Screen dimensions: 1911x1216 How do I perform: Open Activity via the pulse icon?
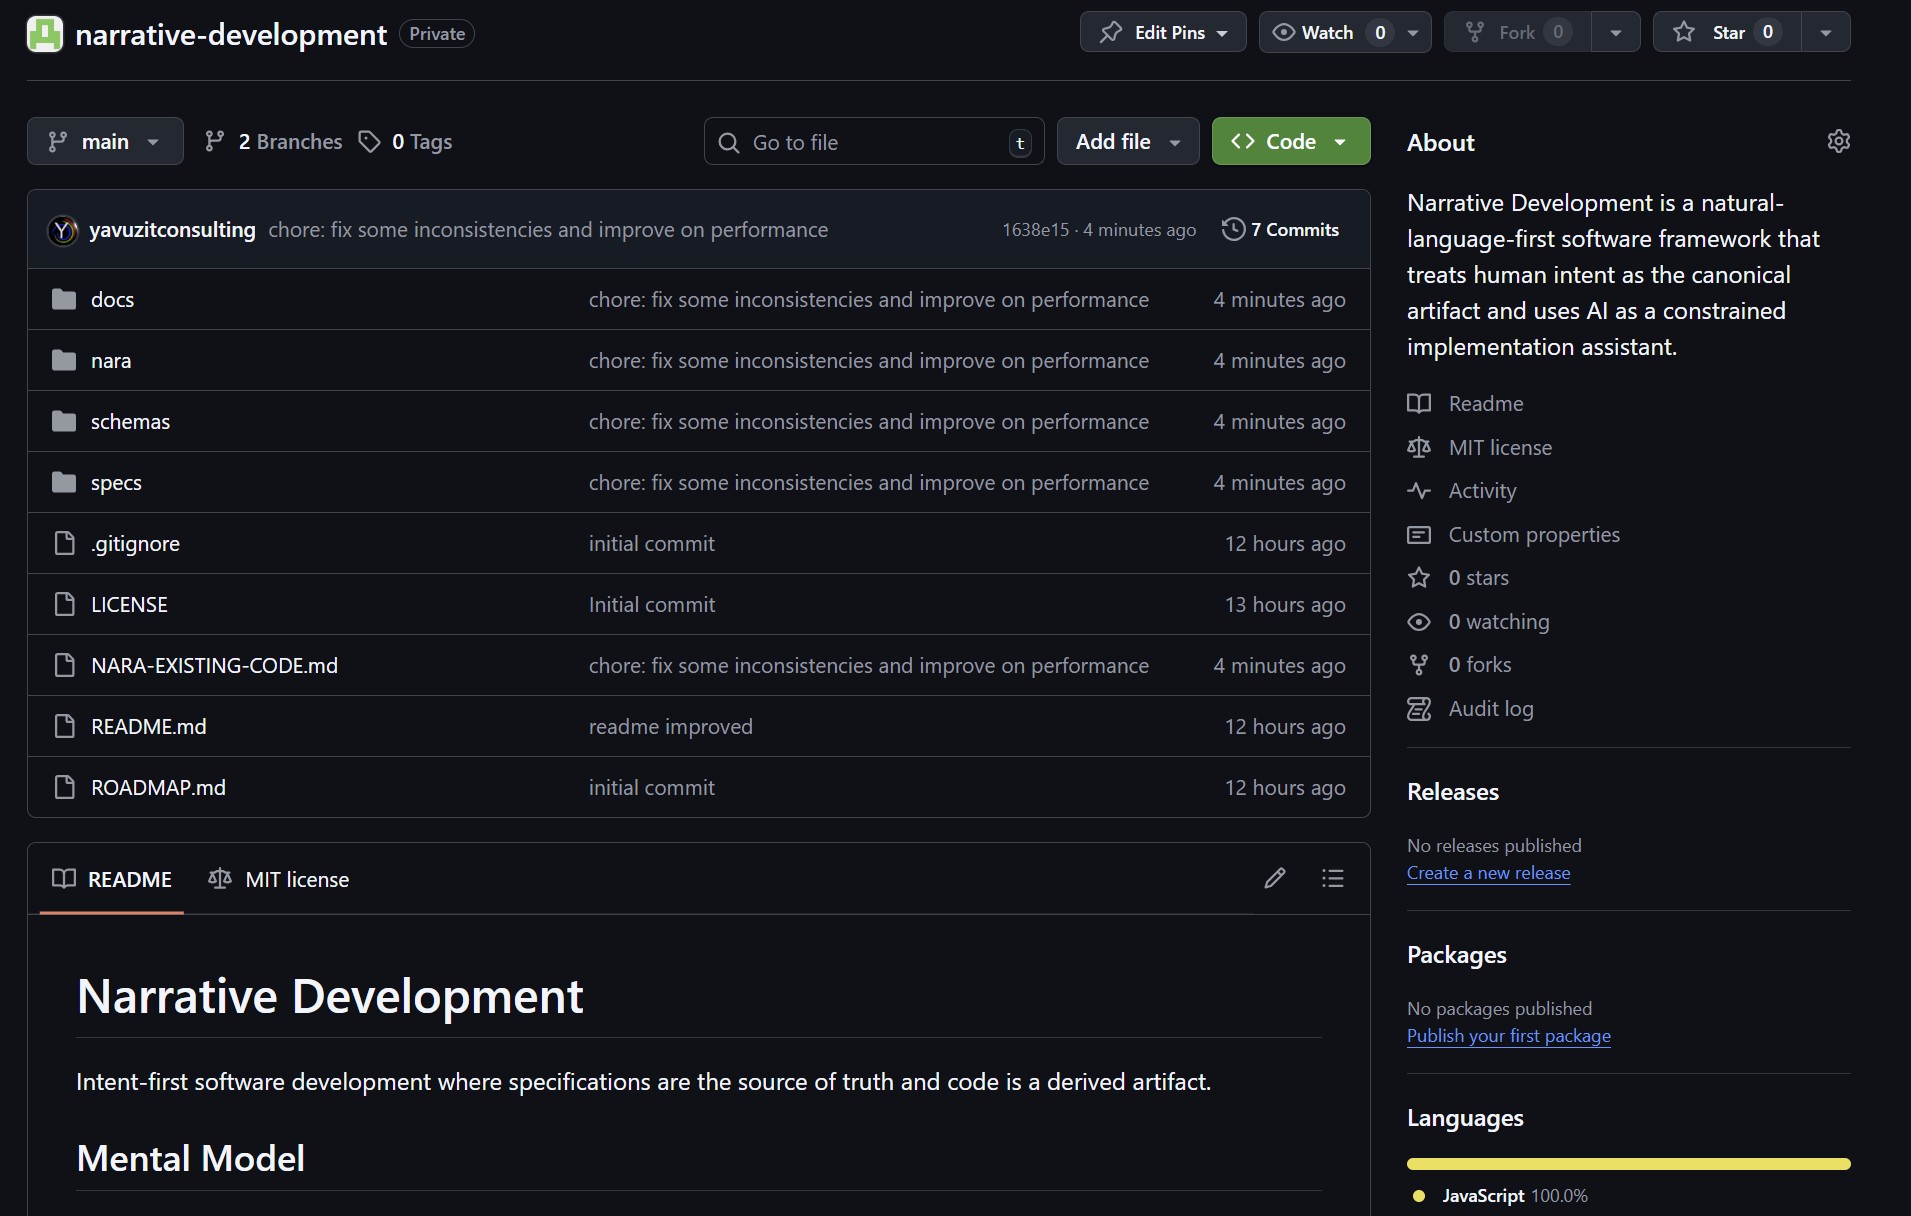click(1420, 491)
